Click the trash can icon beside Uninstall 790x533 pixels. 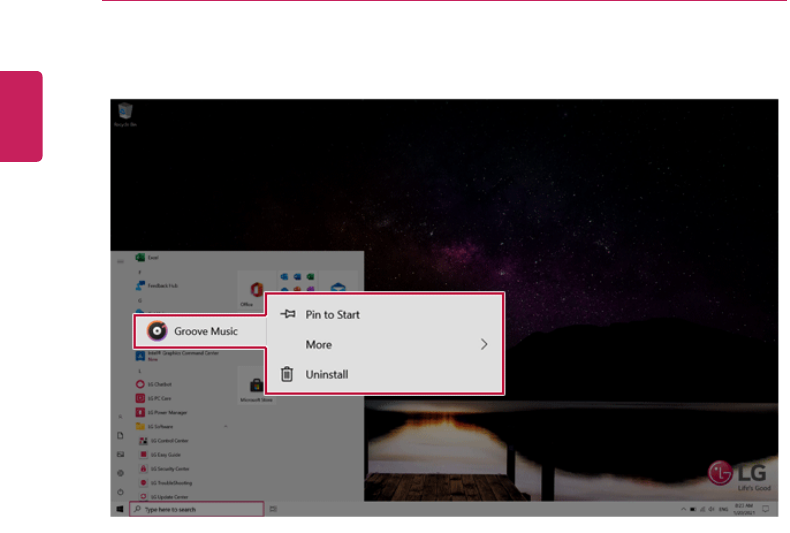[x=287, y=374]
